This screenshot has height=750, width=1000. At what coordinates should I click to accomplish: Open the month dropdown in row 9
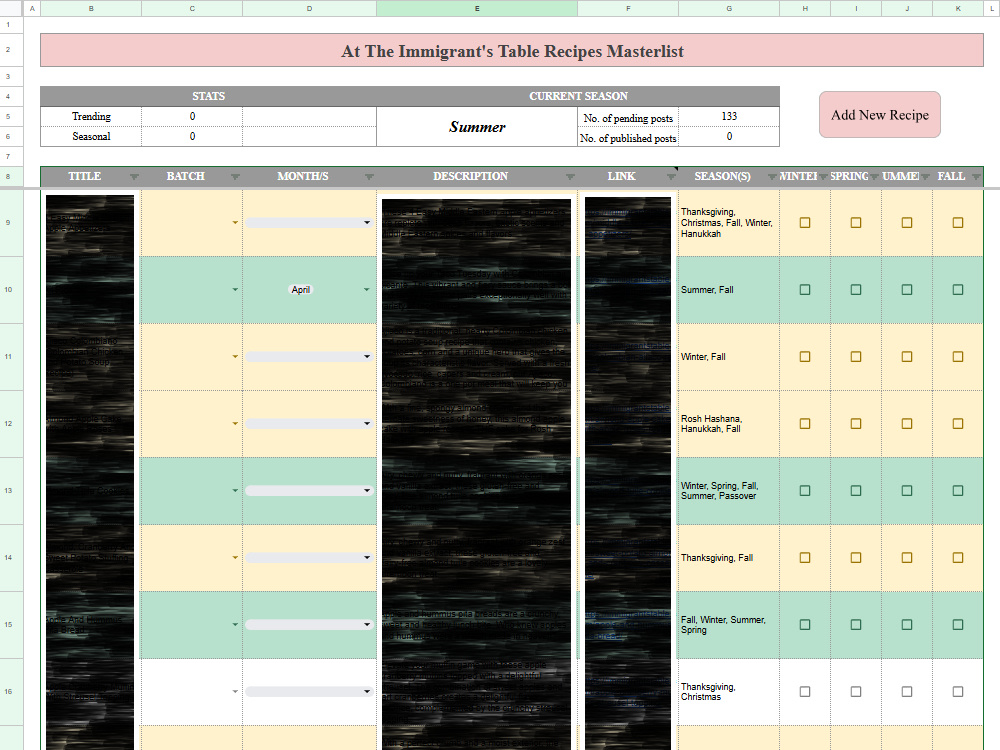tap(309, 223)
